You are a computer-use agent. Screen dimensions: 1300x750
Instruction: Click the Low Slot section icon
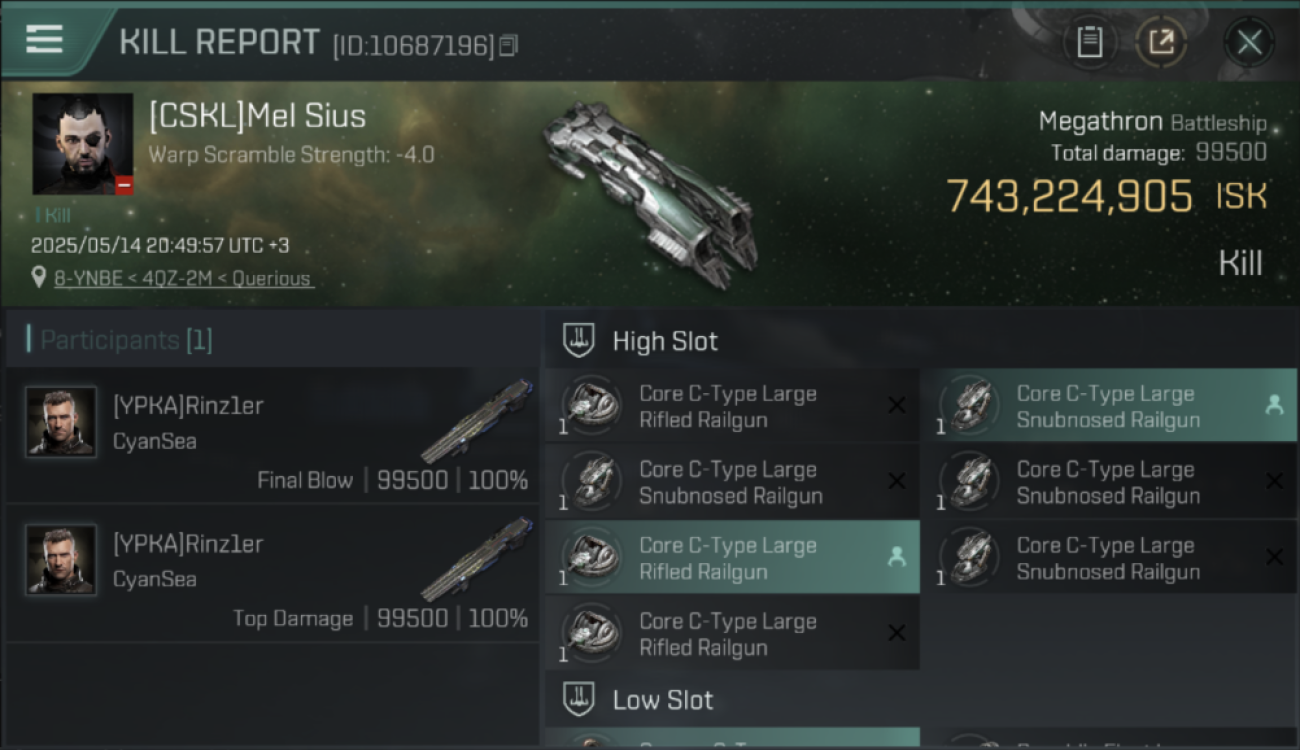pos(578,699)
